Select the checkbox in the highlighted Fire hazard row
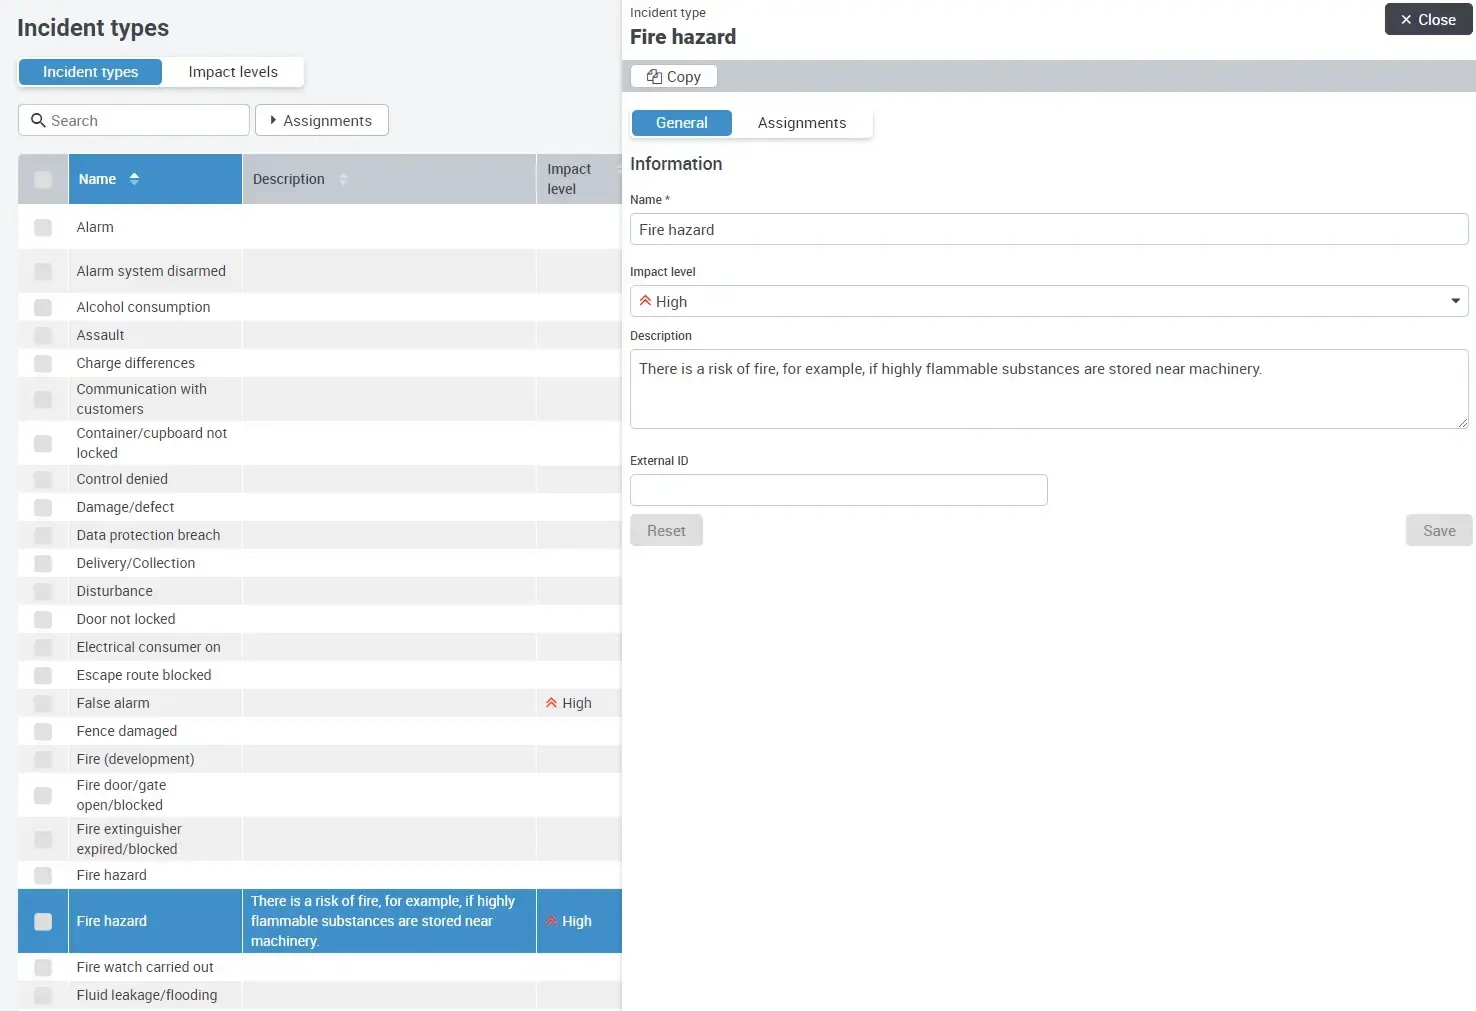 [42, 921]
